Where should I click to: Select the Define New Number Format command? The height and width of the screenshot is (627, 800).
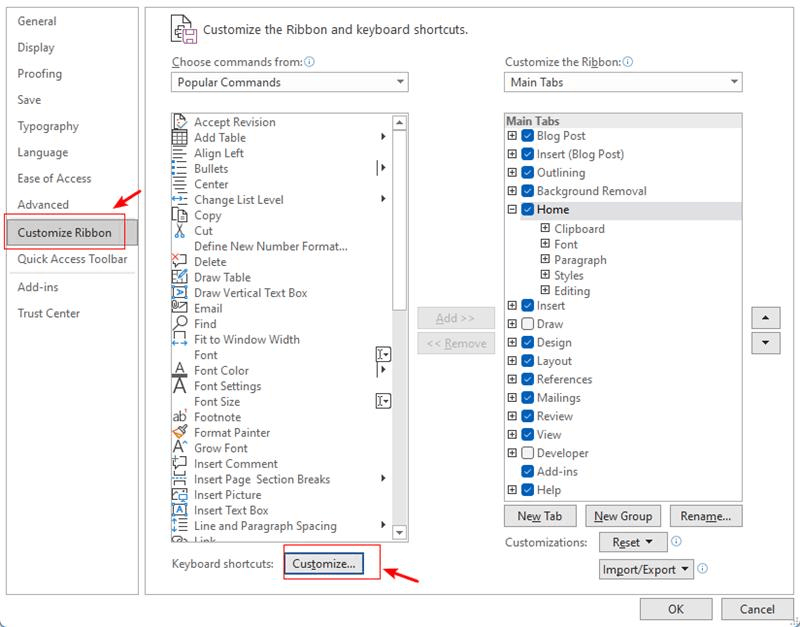coord(270,246)
